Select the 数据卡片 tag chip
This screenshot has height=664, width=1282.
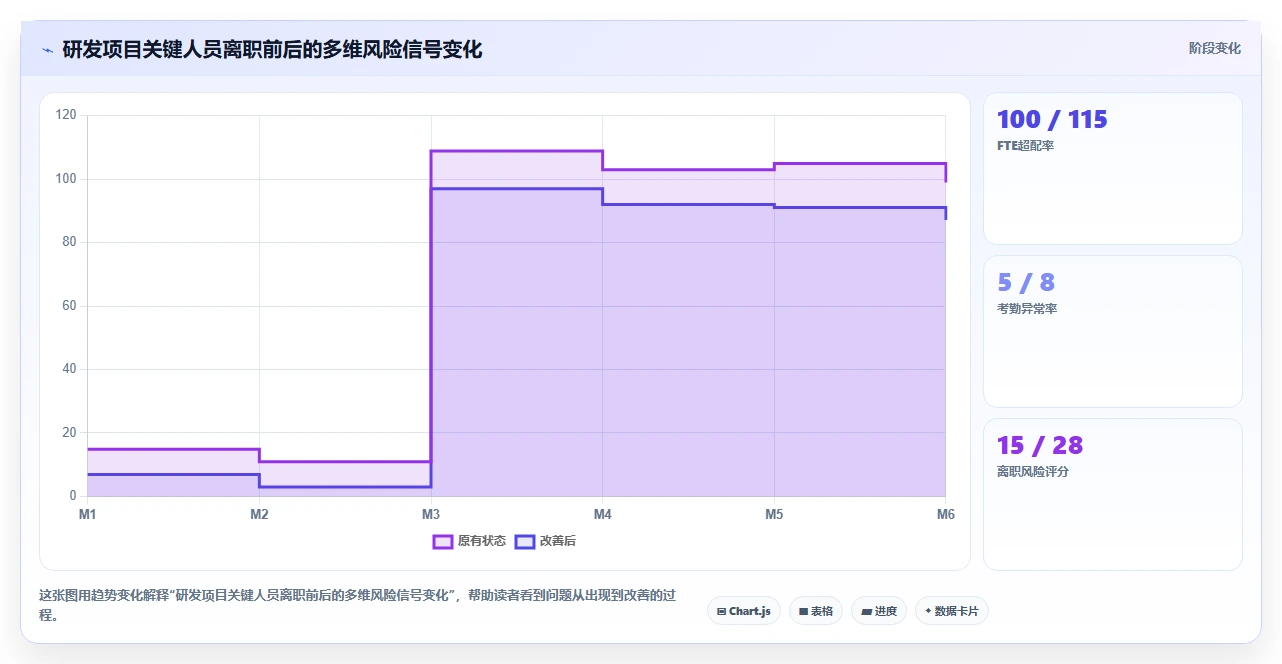click(952, 611)
